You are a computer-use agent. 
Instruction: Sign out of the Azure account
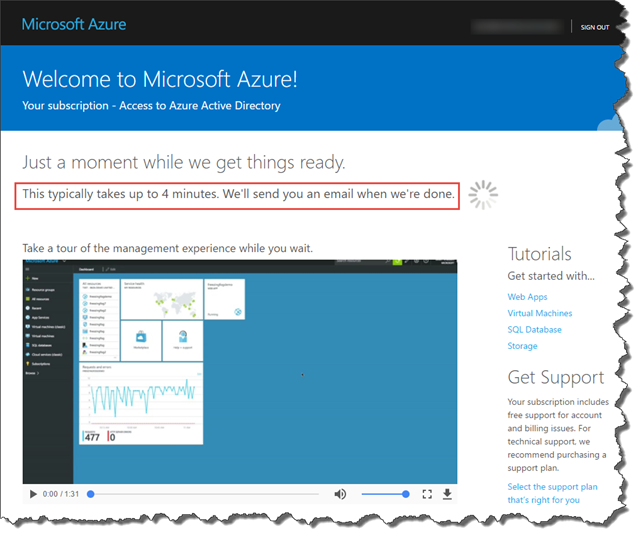tap(595, 27)
